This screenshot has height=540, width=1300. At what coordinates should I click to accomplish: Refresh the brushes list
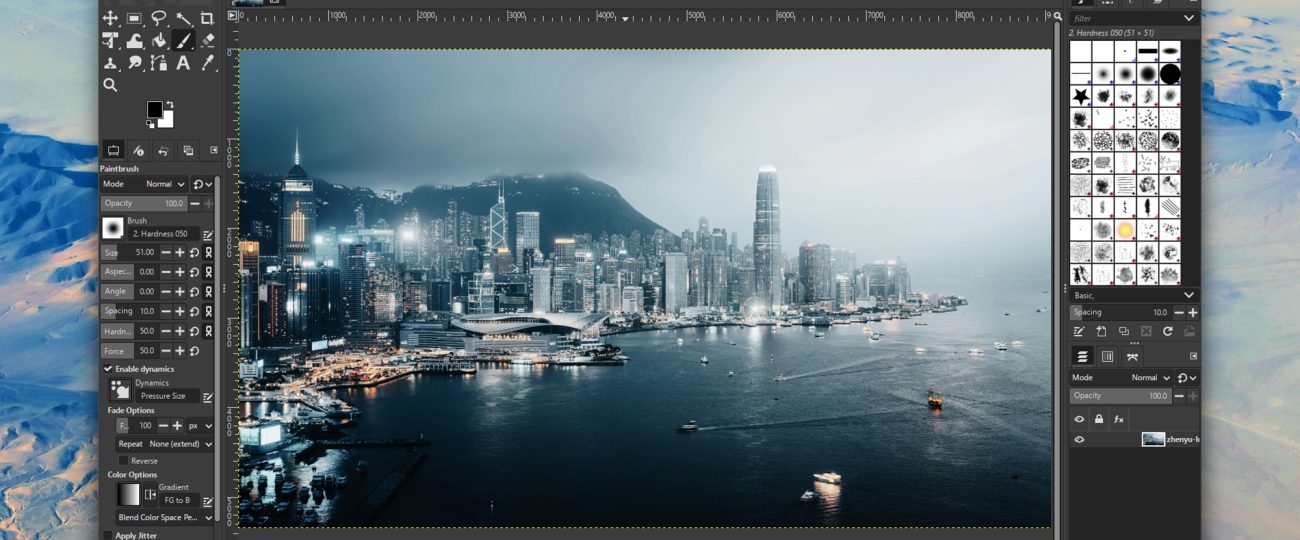(x=1167, y=331)
